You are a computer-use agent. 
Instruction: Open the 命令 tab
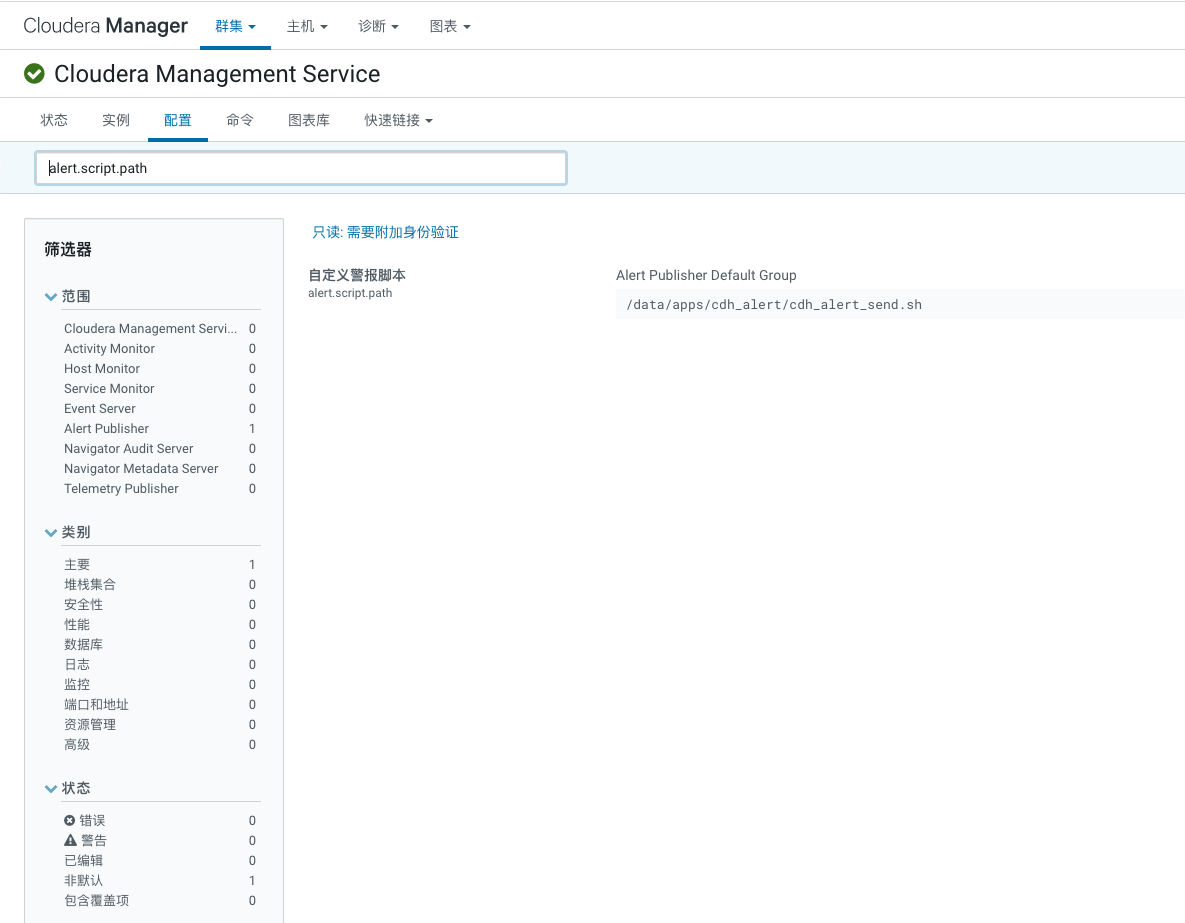click(240, 120)
